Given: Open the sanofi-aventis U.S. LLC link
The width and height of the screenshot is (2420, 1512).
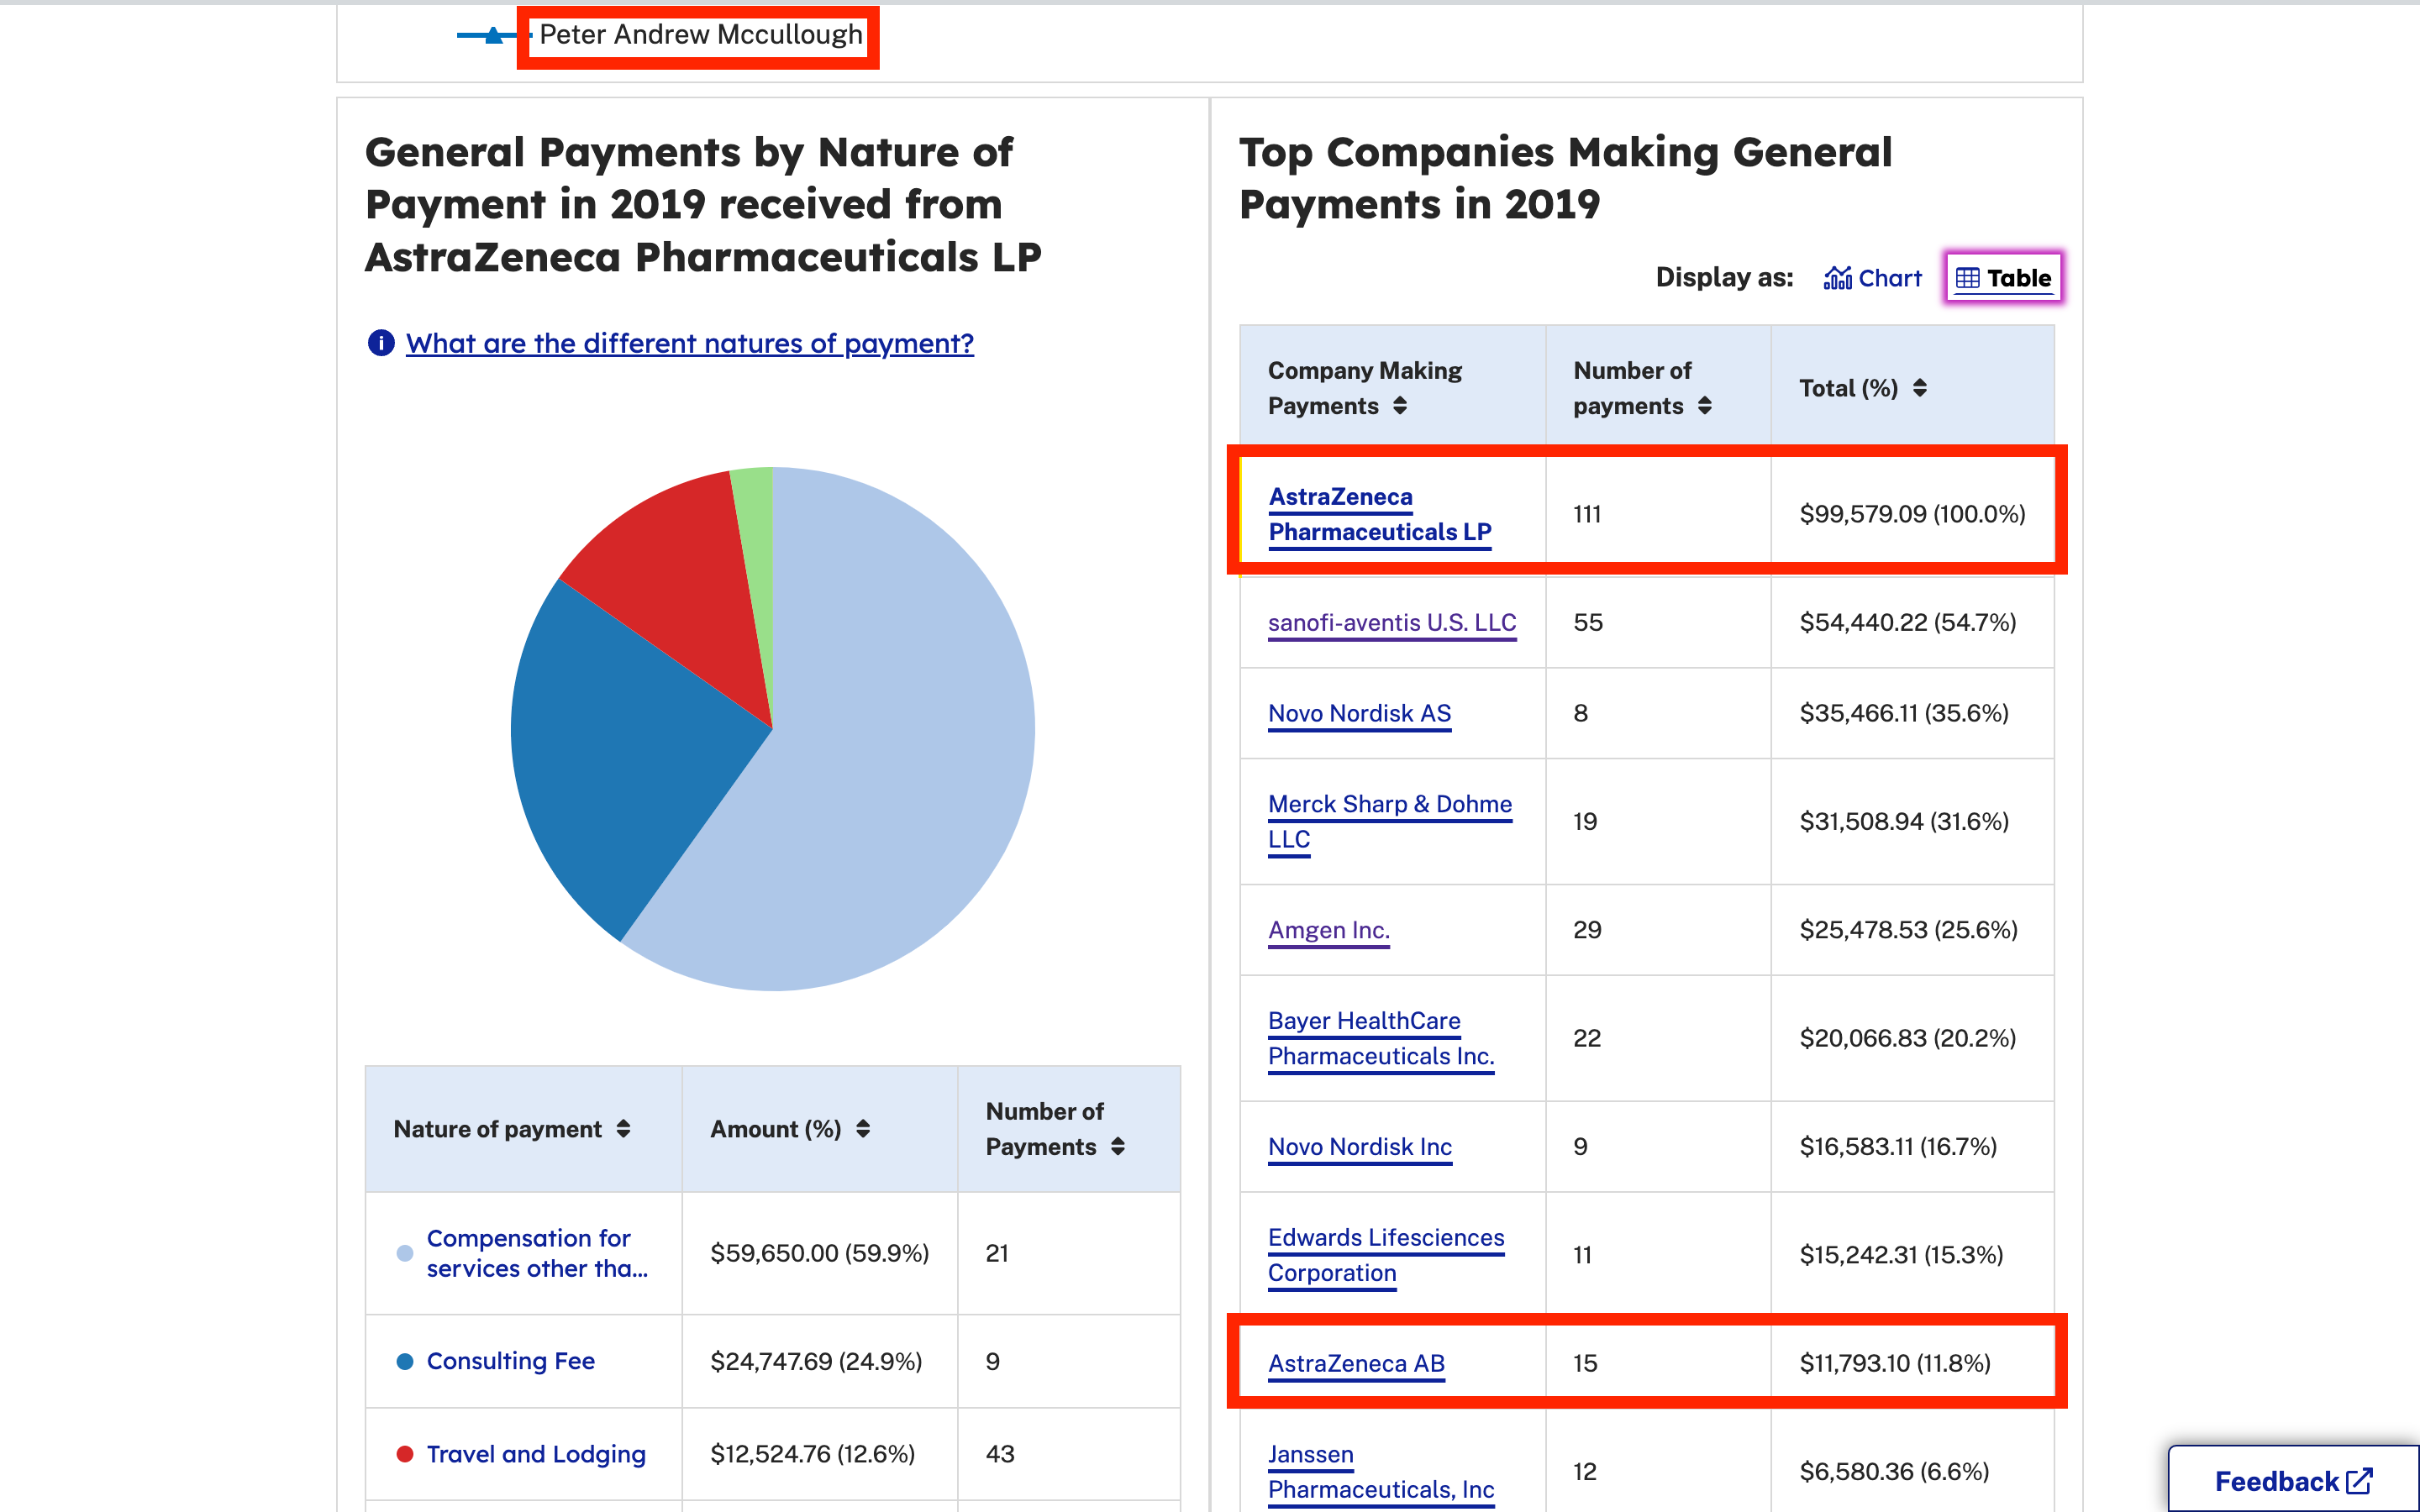Looking at the screenshot, I should tap(1391, 622).
